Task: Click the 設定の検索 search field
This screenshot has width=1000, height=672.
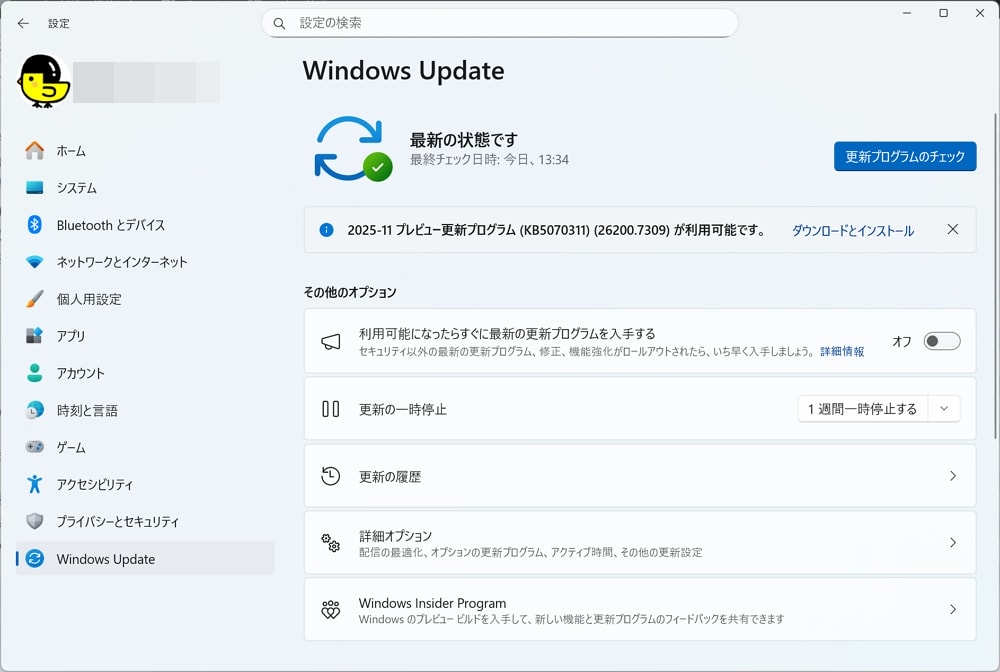Action: coord(500,22)
